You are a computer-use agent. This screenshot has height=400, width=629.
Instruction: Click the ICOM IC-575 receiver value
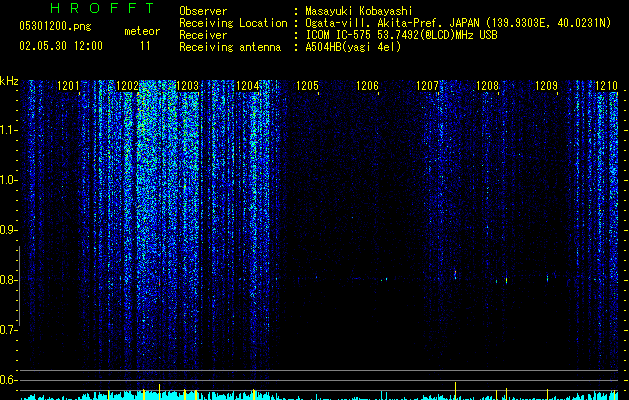[401, 35]
